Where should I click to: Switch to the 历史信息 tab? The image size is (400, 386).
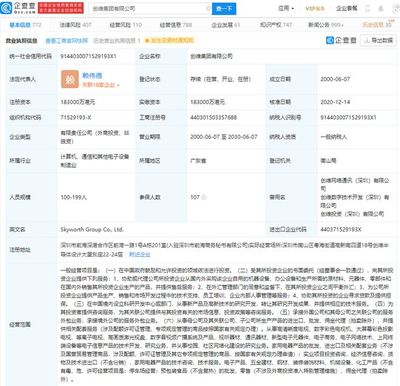click(377, 25)
